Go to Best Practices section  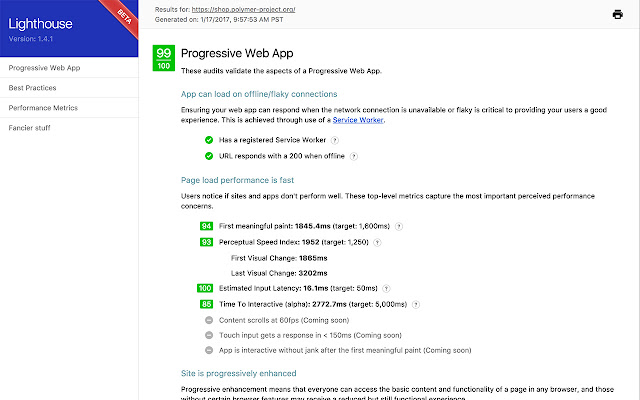pyautogui.click(x=69, y=88)
